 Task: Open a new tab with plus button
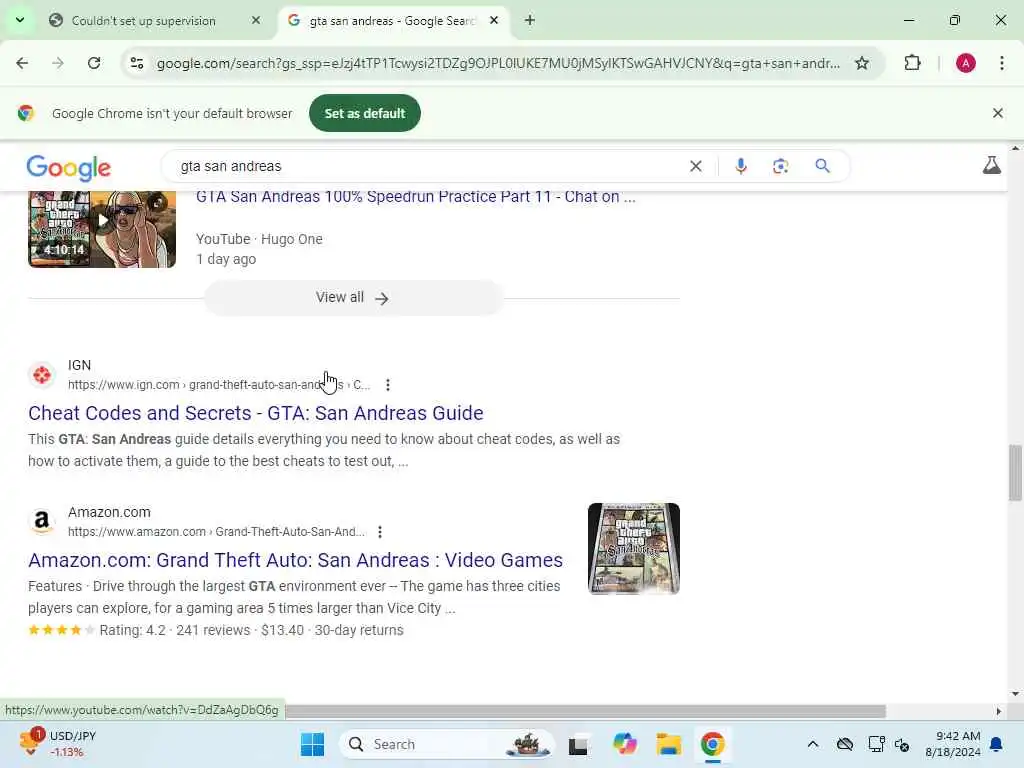coord(530,20)
